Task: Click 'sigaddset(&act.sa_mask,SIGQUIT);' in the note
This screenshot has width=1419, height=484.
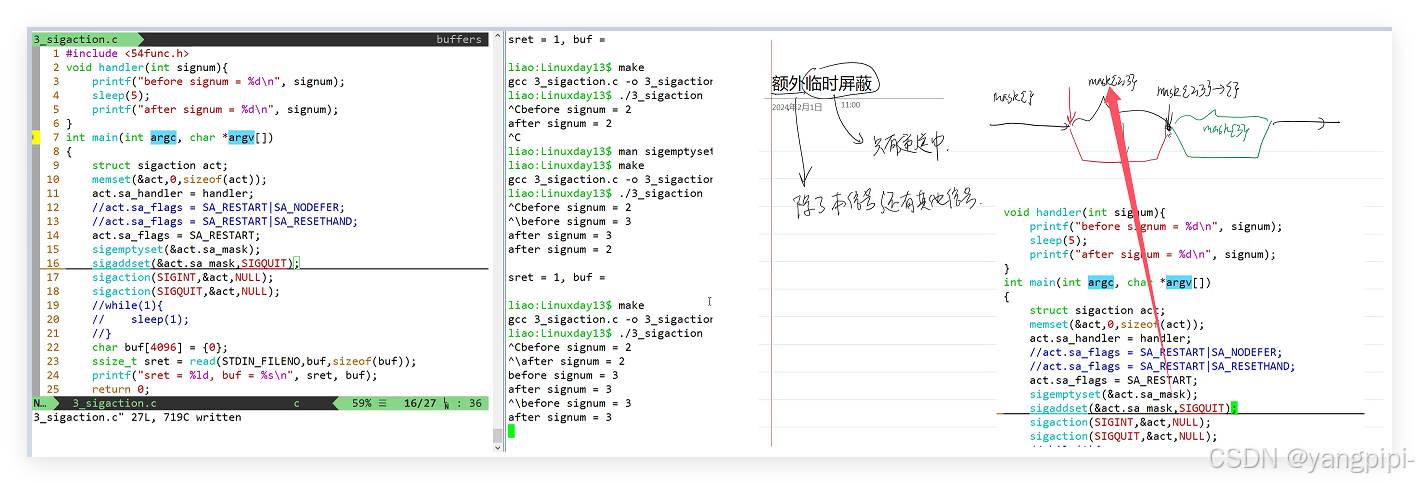Action: pos(1134,409)
